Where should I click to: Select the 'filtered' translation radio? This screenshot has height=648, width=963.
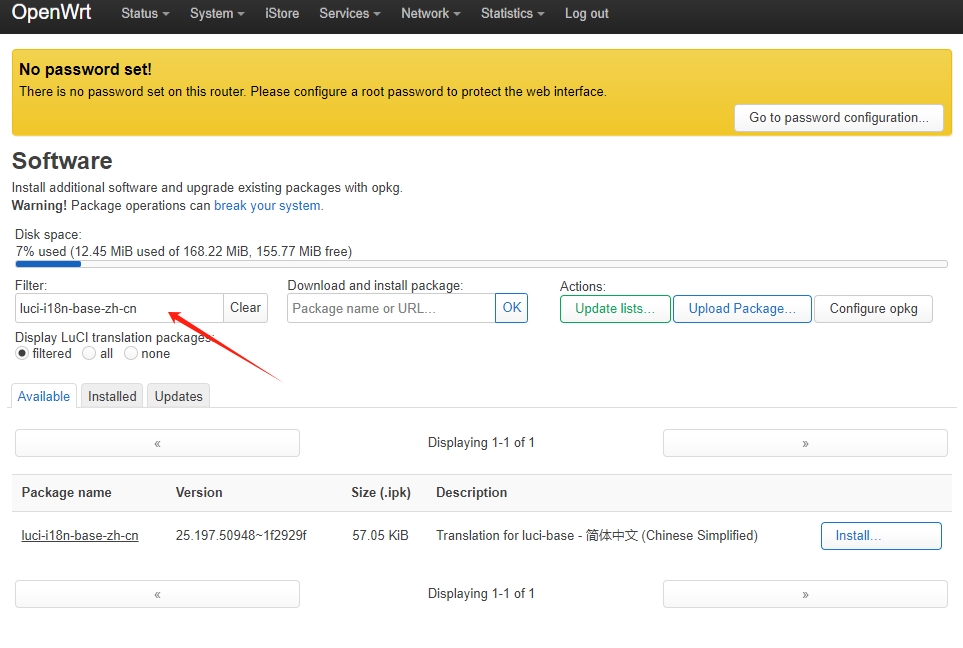(x=22, y=354)
